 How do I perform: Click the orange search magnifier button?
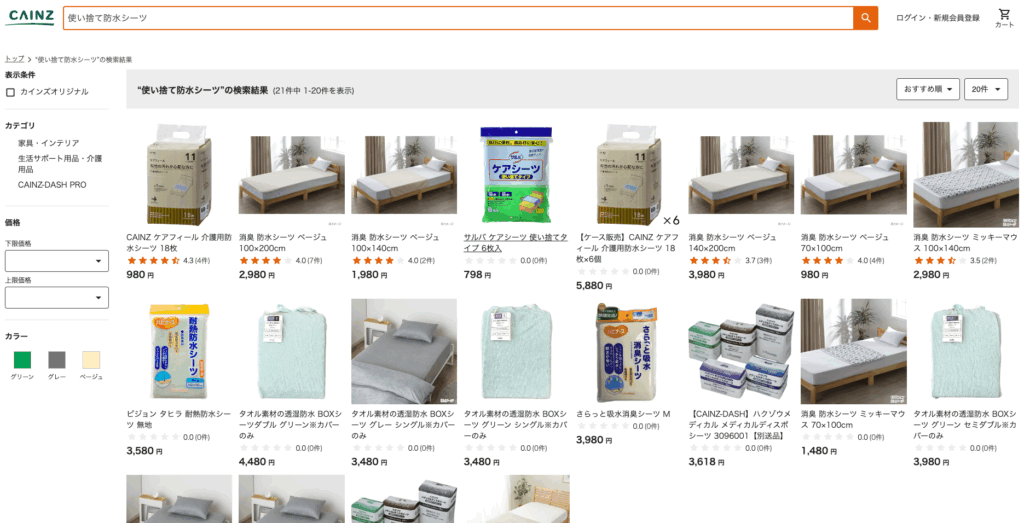865,18
